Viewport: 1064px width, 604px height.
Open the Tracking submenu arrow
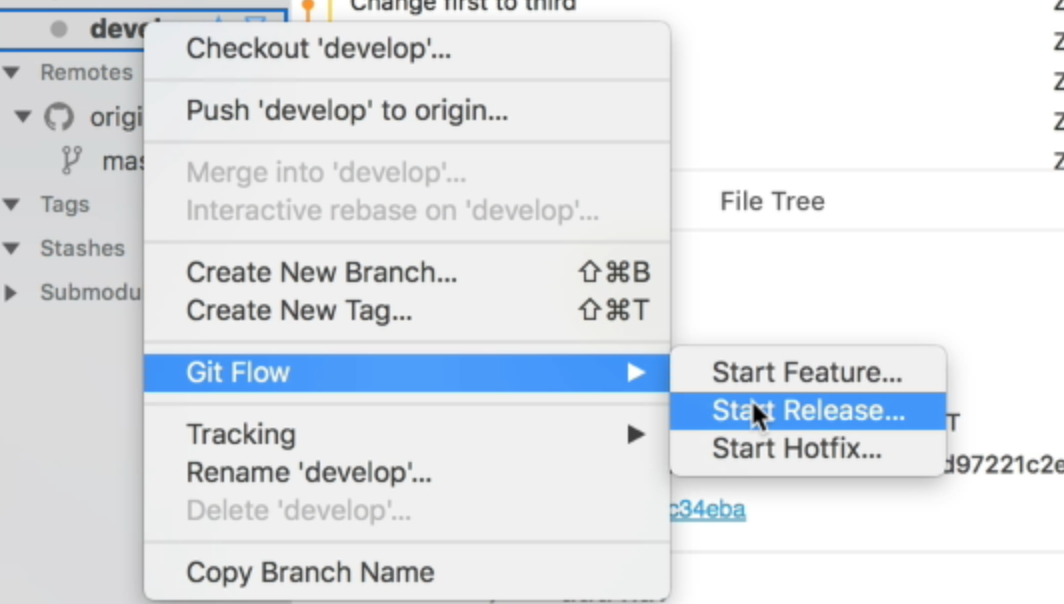(638, 434)
